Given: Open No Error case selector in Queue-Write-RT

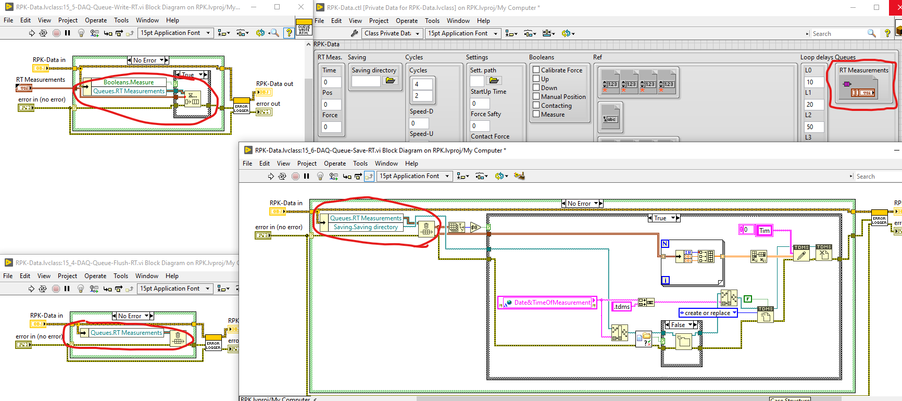Looking at the screenshot, I should tap(148, 60).
